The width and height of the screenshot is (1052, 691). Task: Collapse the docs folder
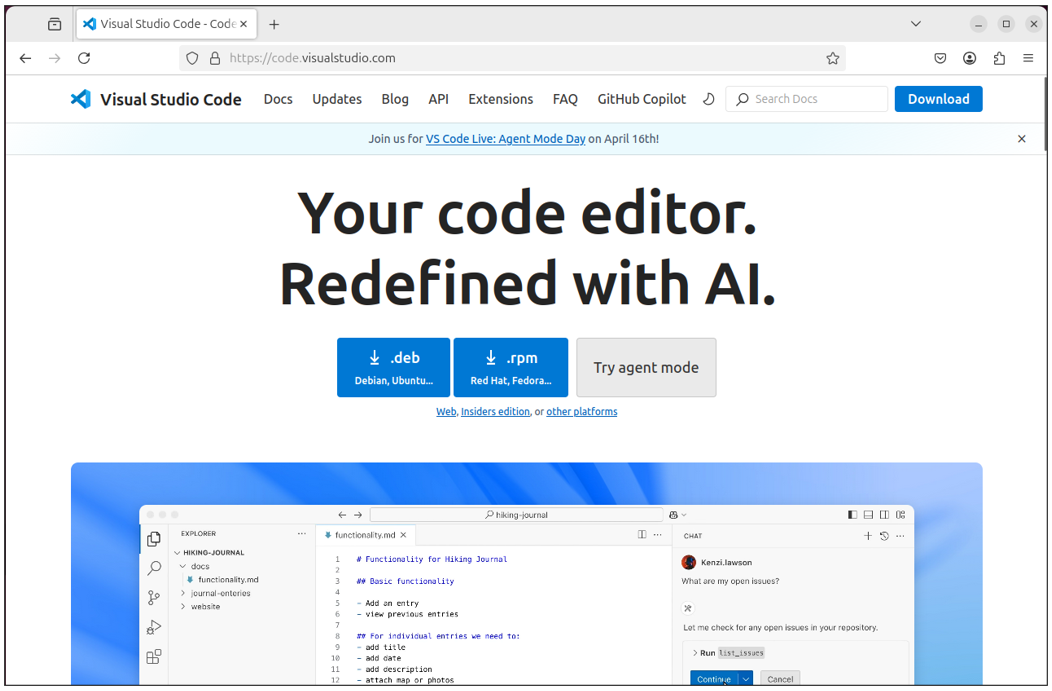click(x=182, y=566)
